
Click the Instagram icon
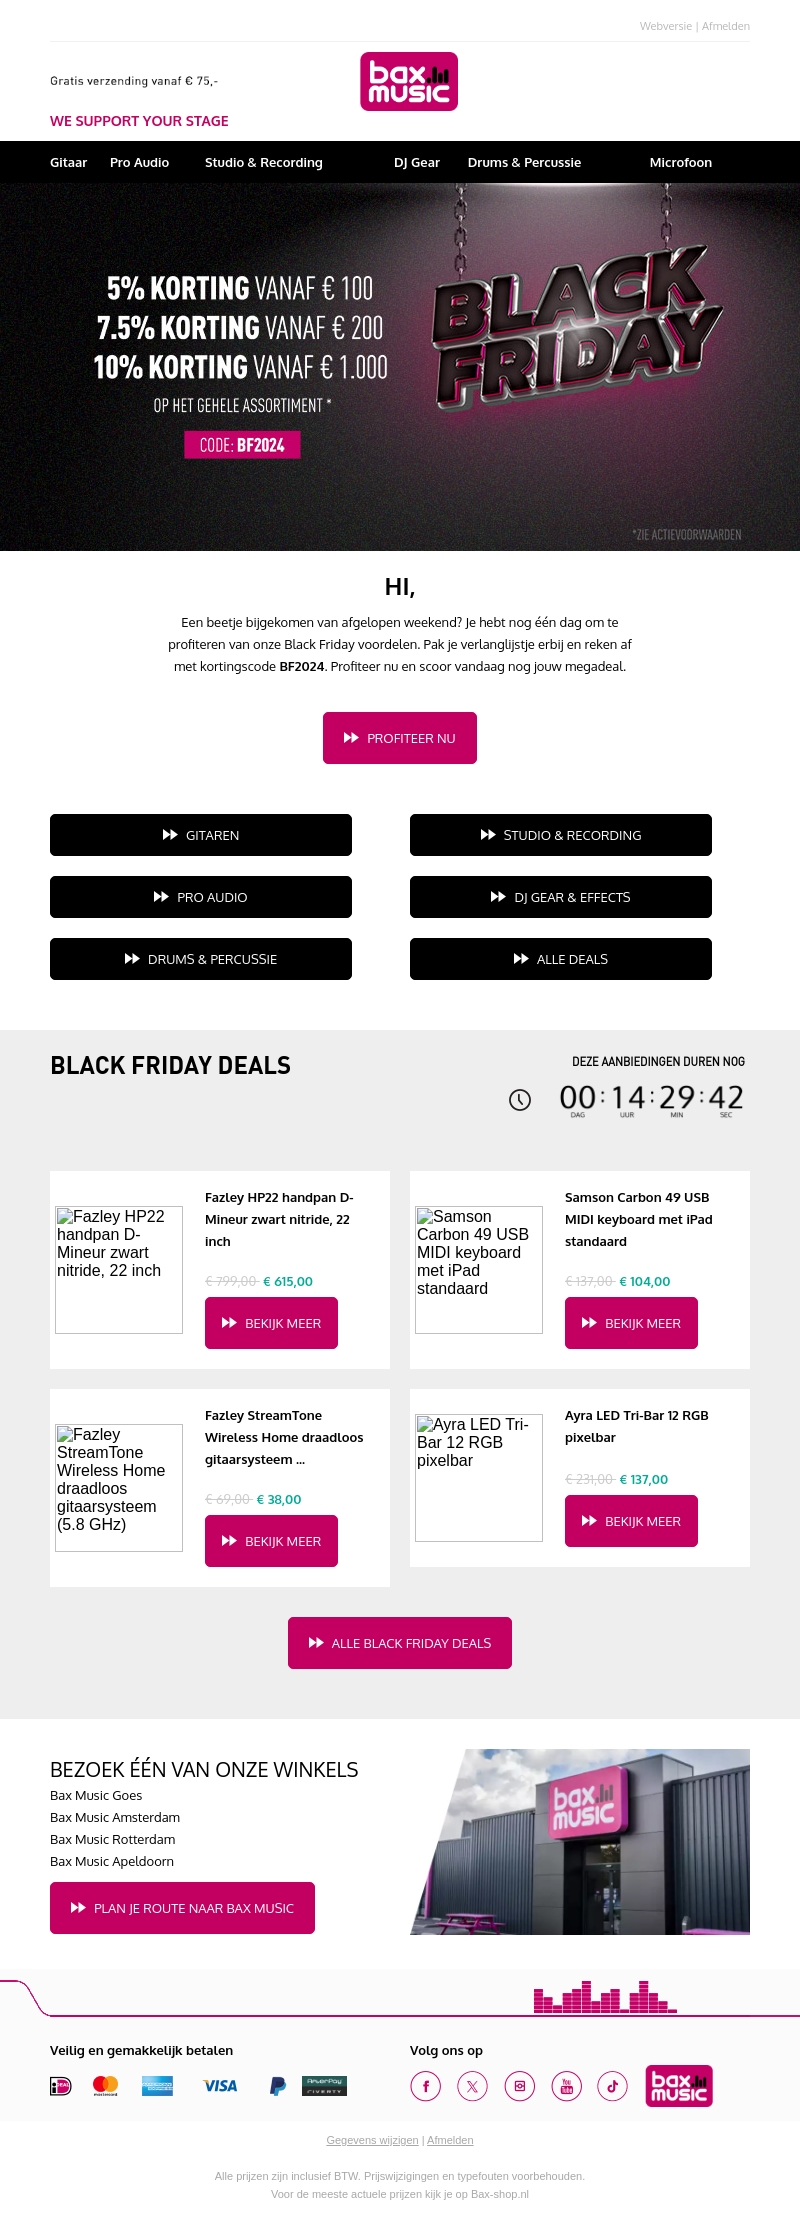(519, 2086)
